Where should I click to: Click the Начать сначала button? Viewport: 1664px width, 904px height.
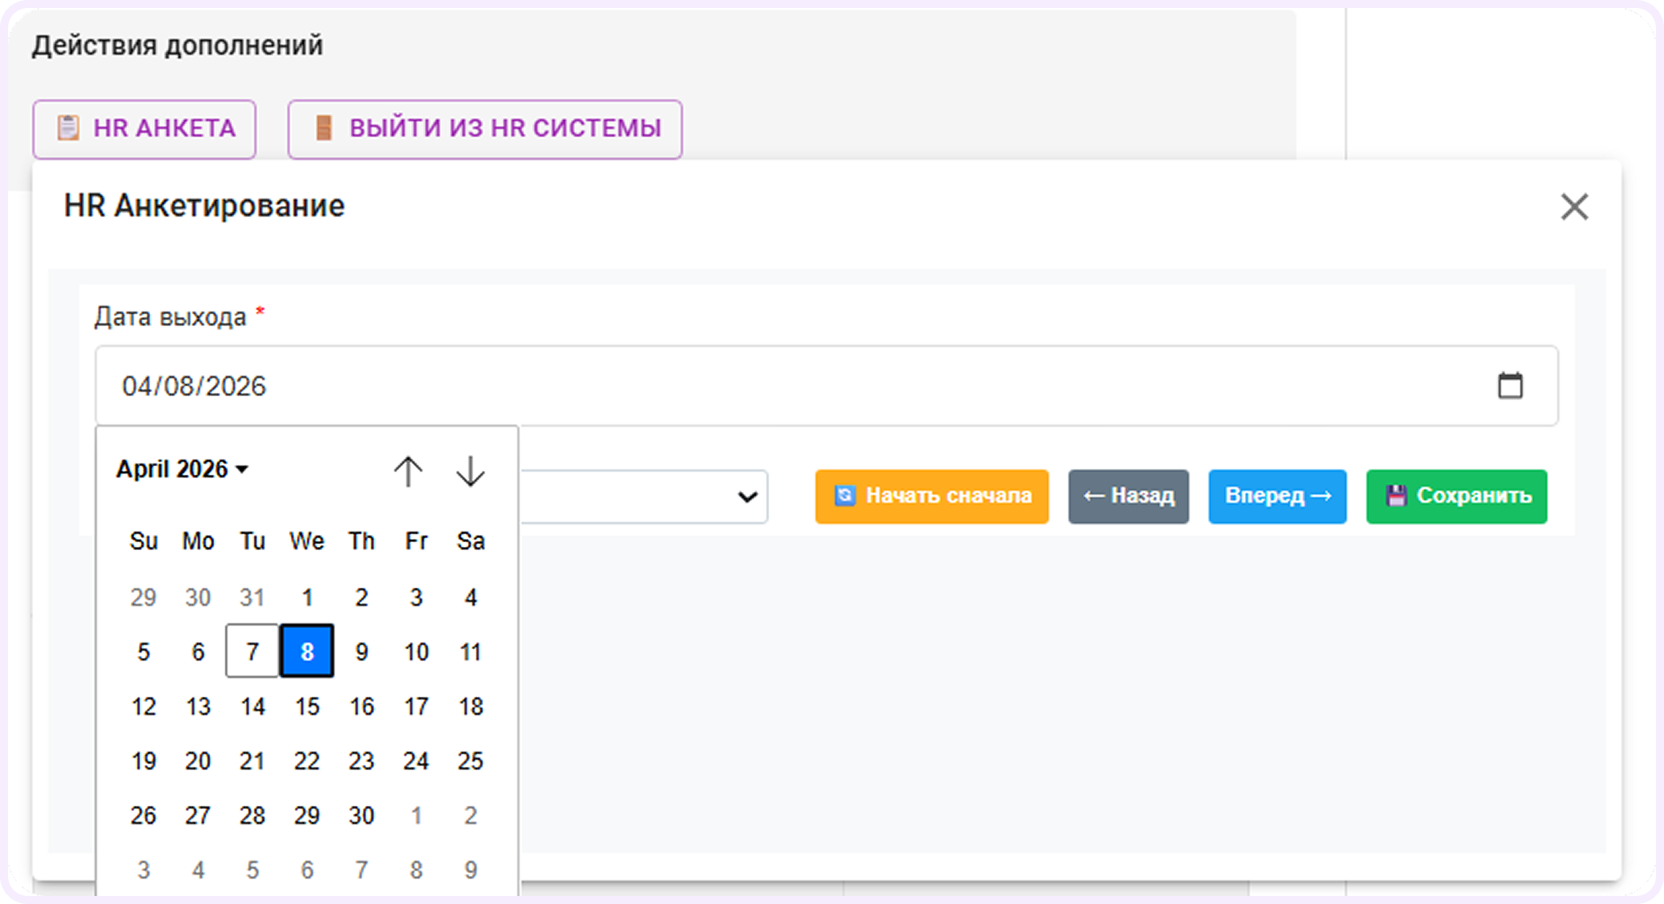pos(931,496)
